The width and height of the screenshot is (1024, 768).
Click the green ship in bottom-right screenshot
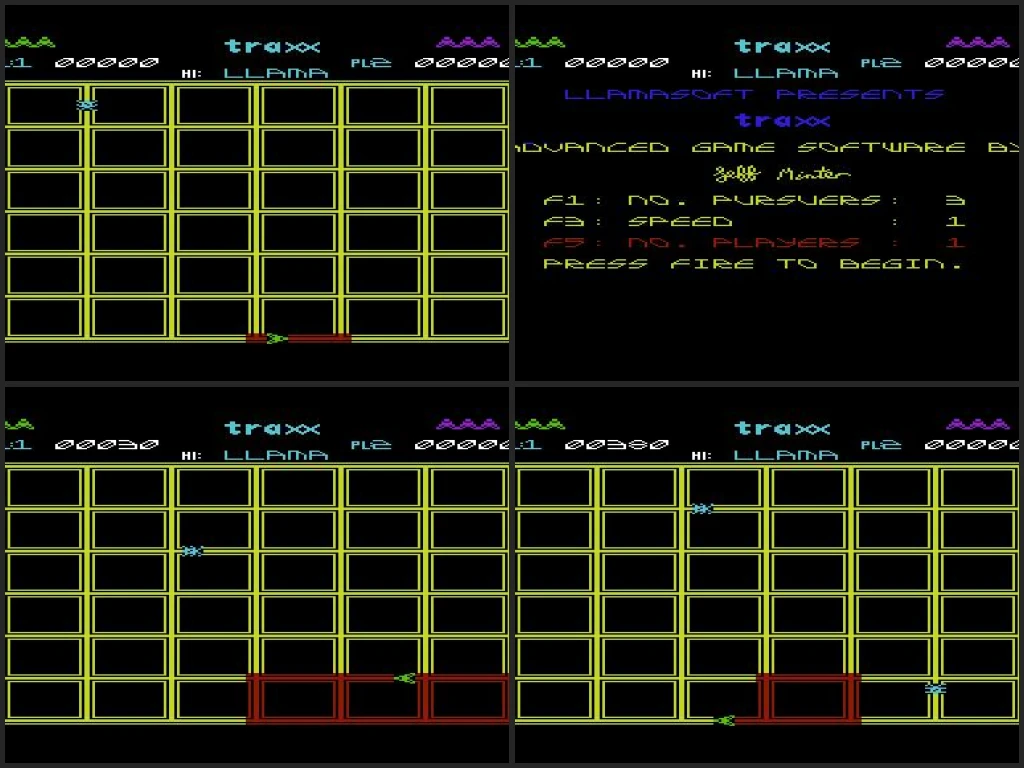point(724,720)
